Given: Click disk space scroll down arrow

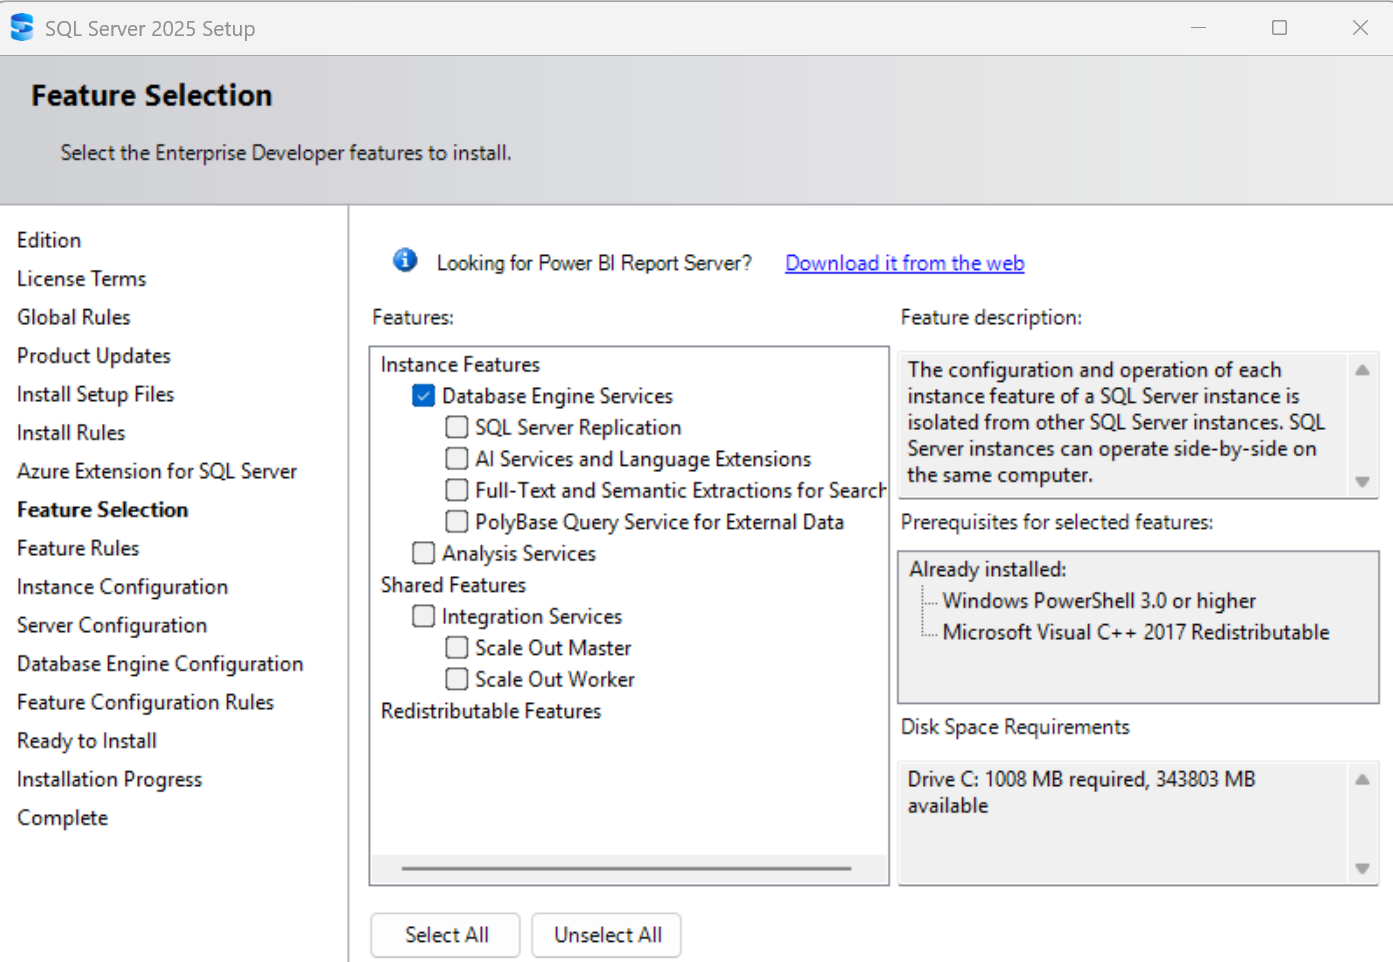Looking at the screenshot, I should click(x=1362, y=868).
